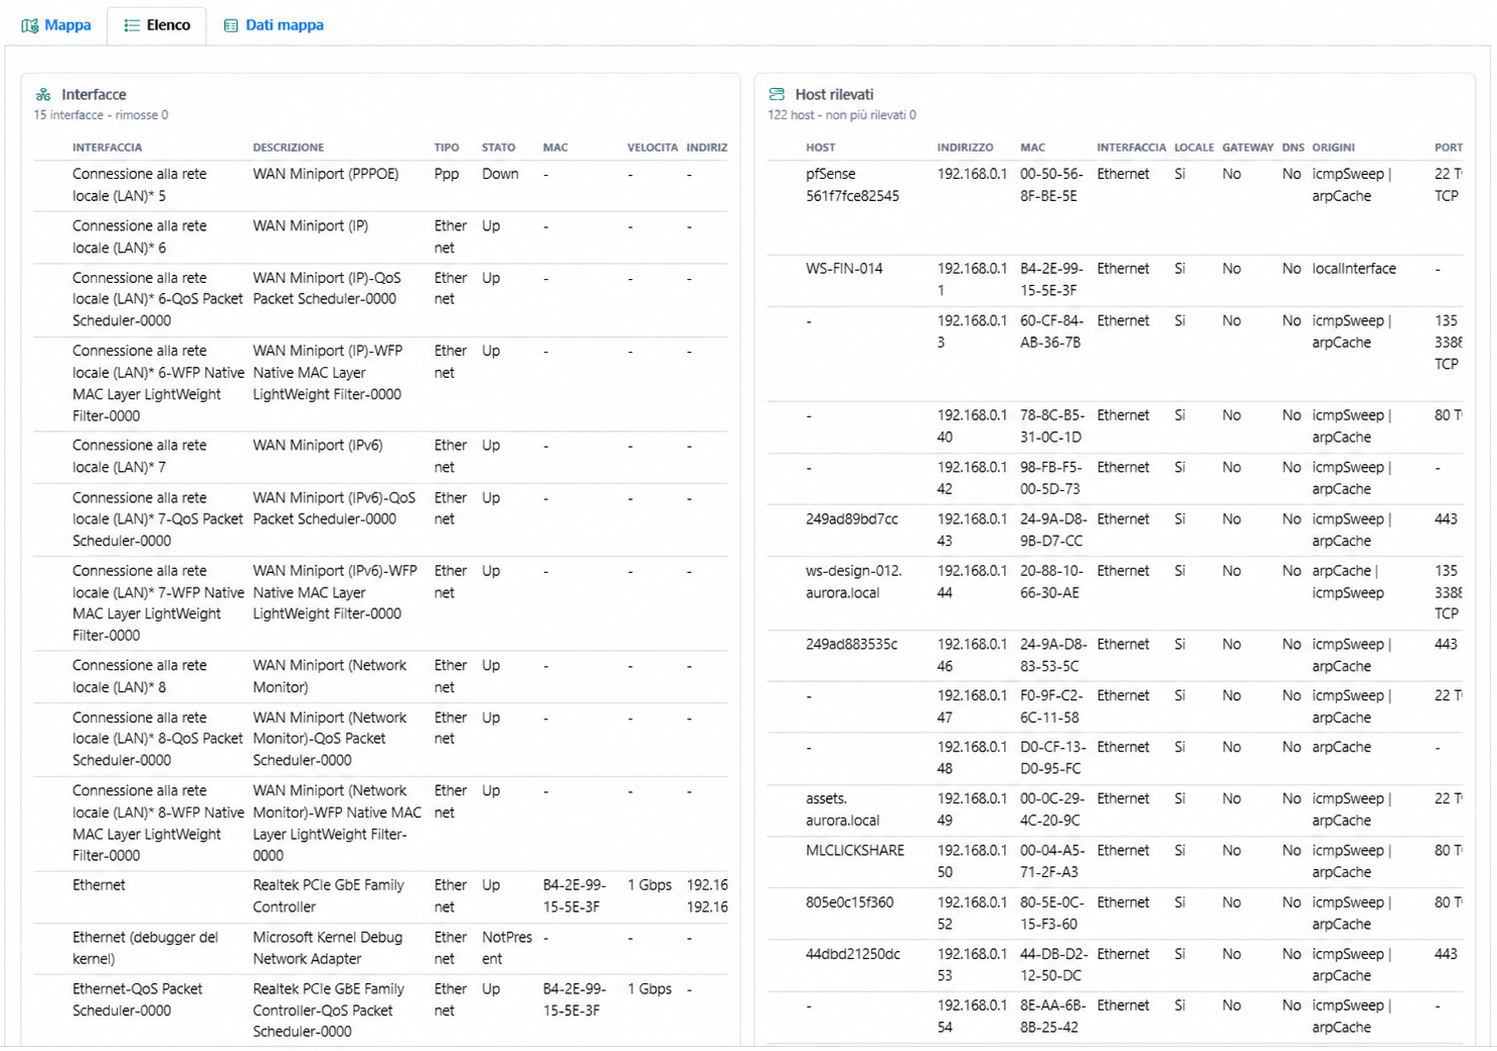
Task: Click MAC address 60-CF-84-AB-36-7B
Action: coord(1052,332)
